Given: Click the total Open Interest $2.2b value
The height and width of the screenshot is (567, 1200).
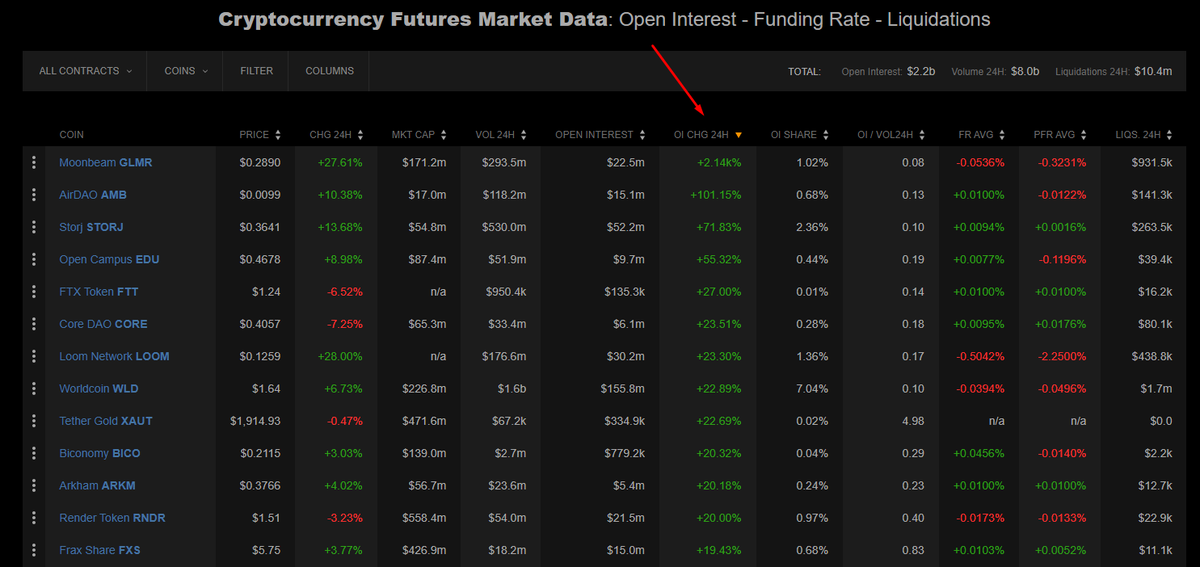Looking at the screenshot, I should pos(920,71).
